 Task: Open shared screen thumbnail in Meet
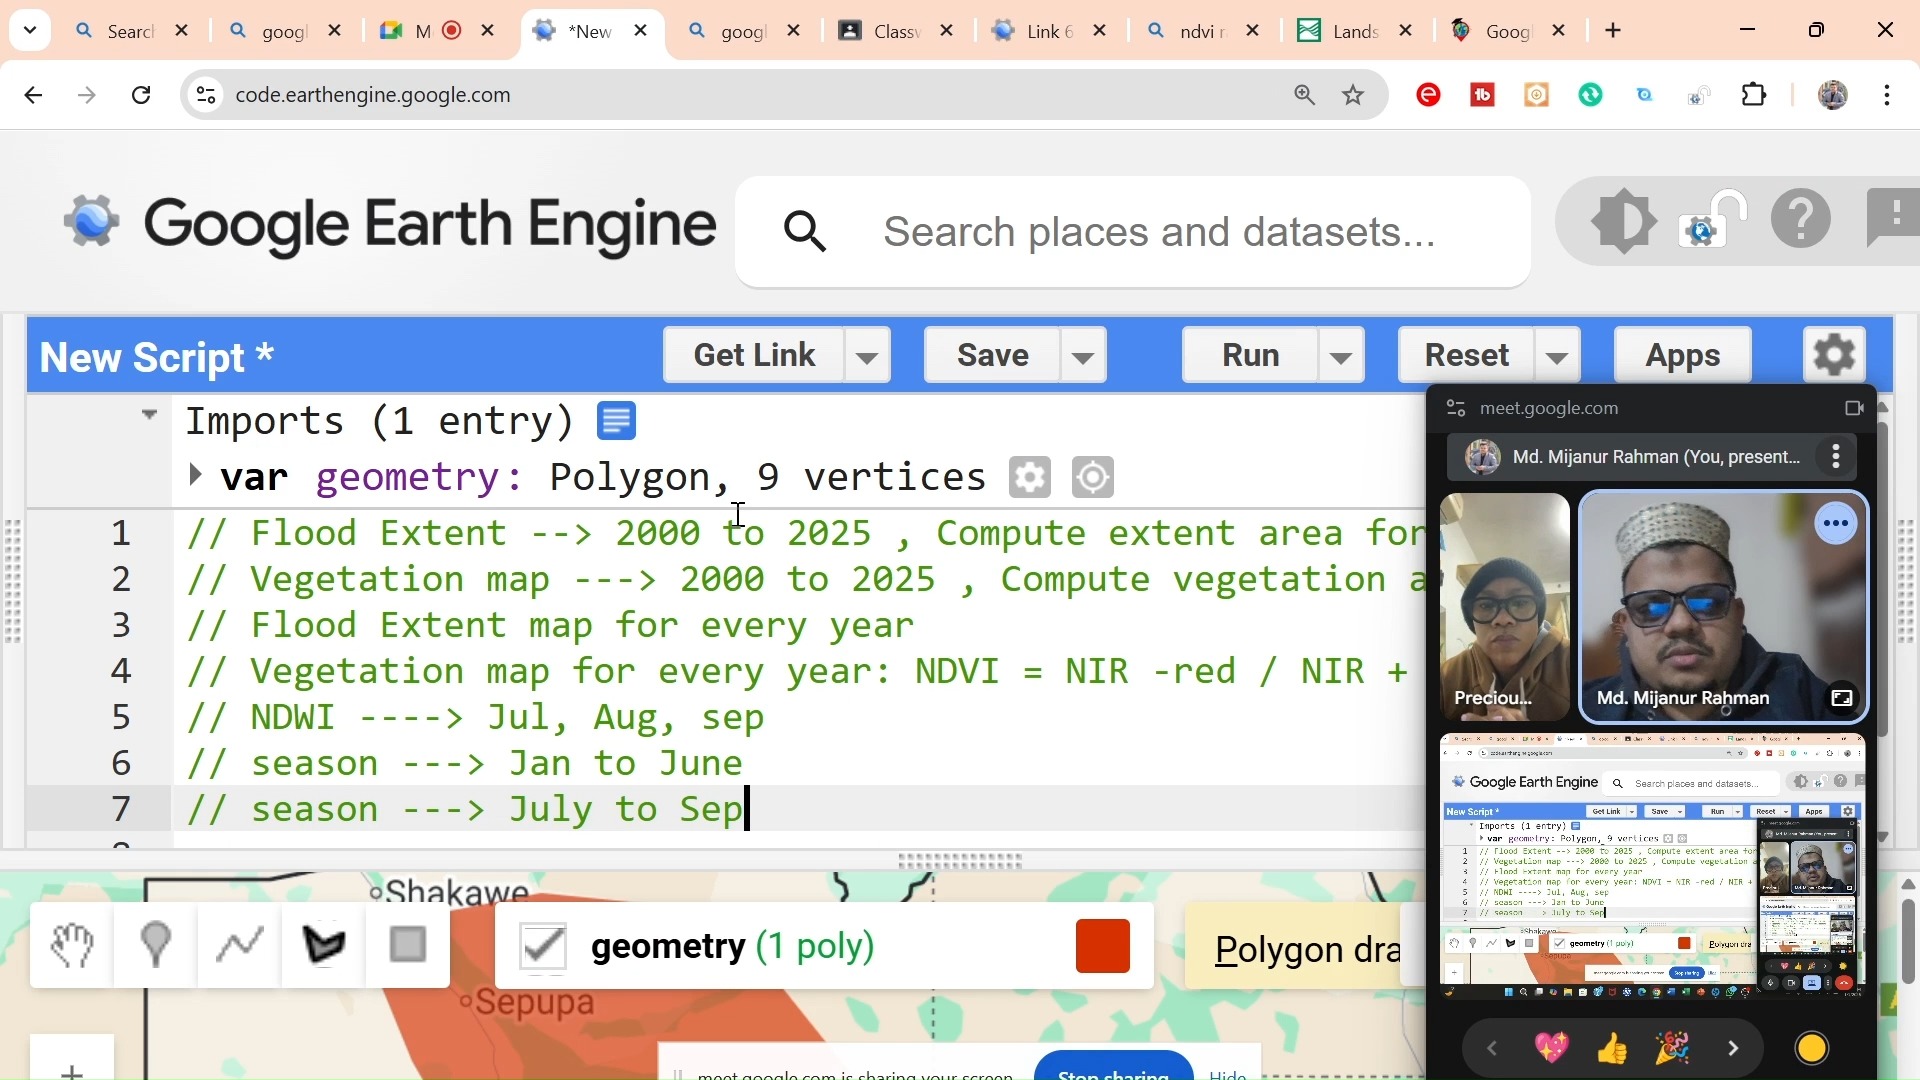point(1653,868)
